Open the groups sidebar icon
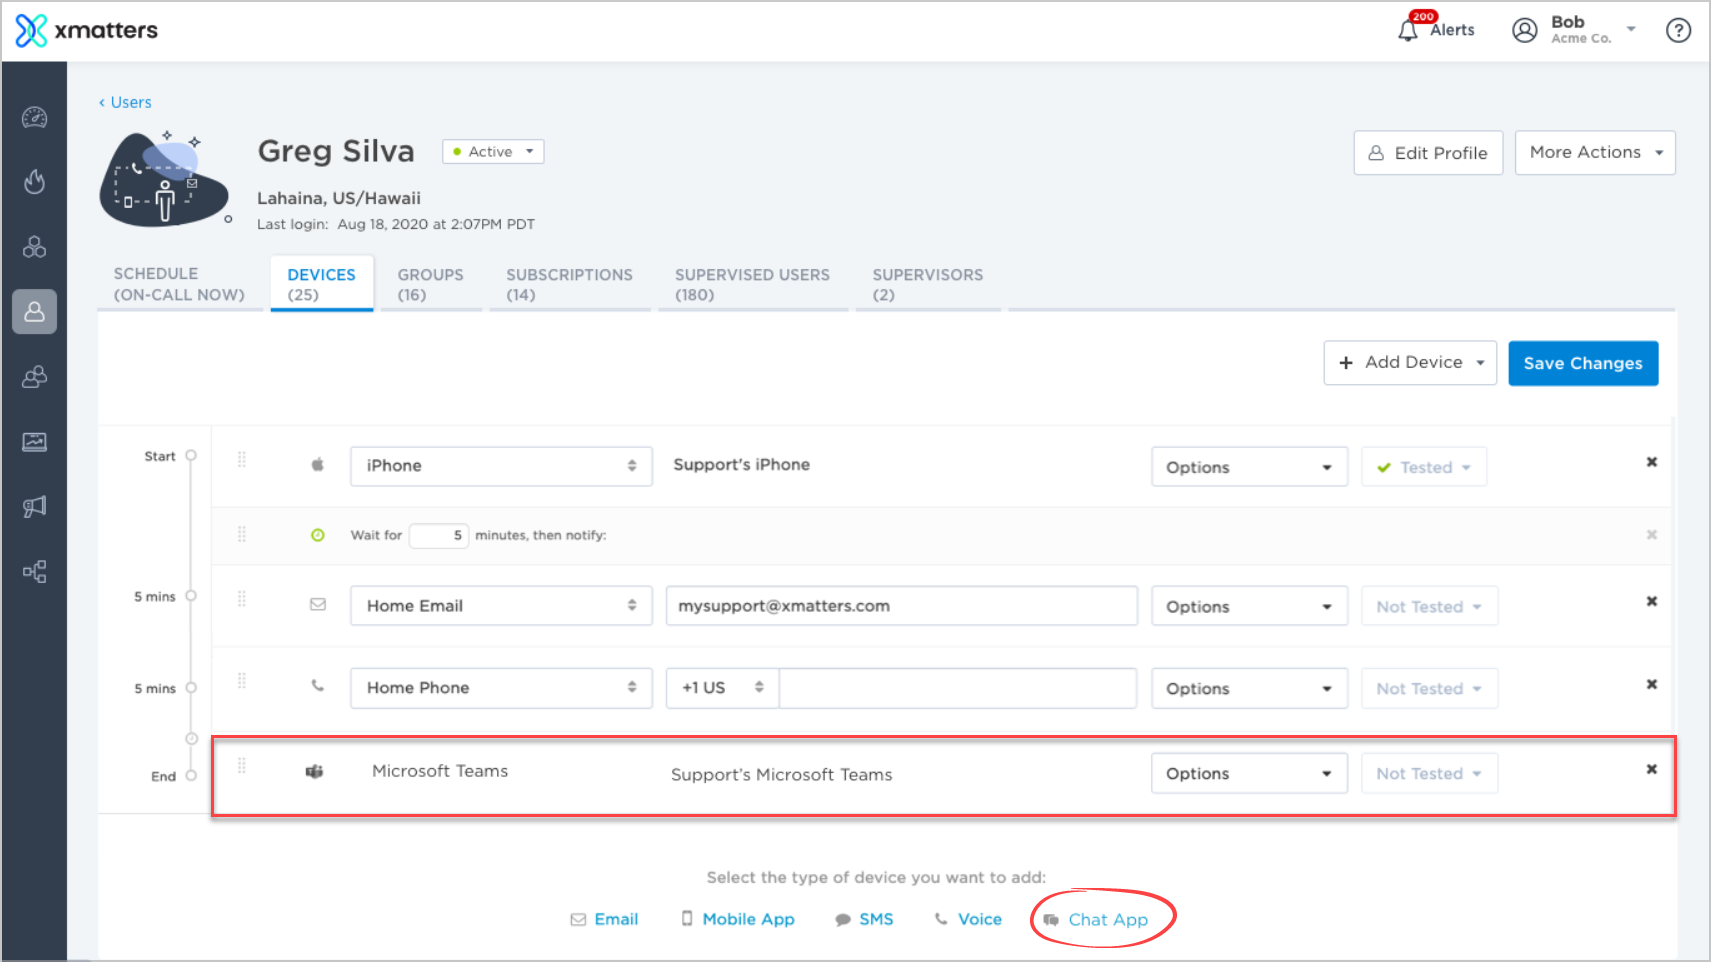The width and height of the screenshot is (1711, 962). 35,377
